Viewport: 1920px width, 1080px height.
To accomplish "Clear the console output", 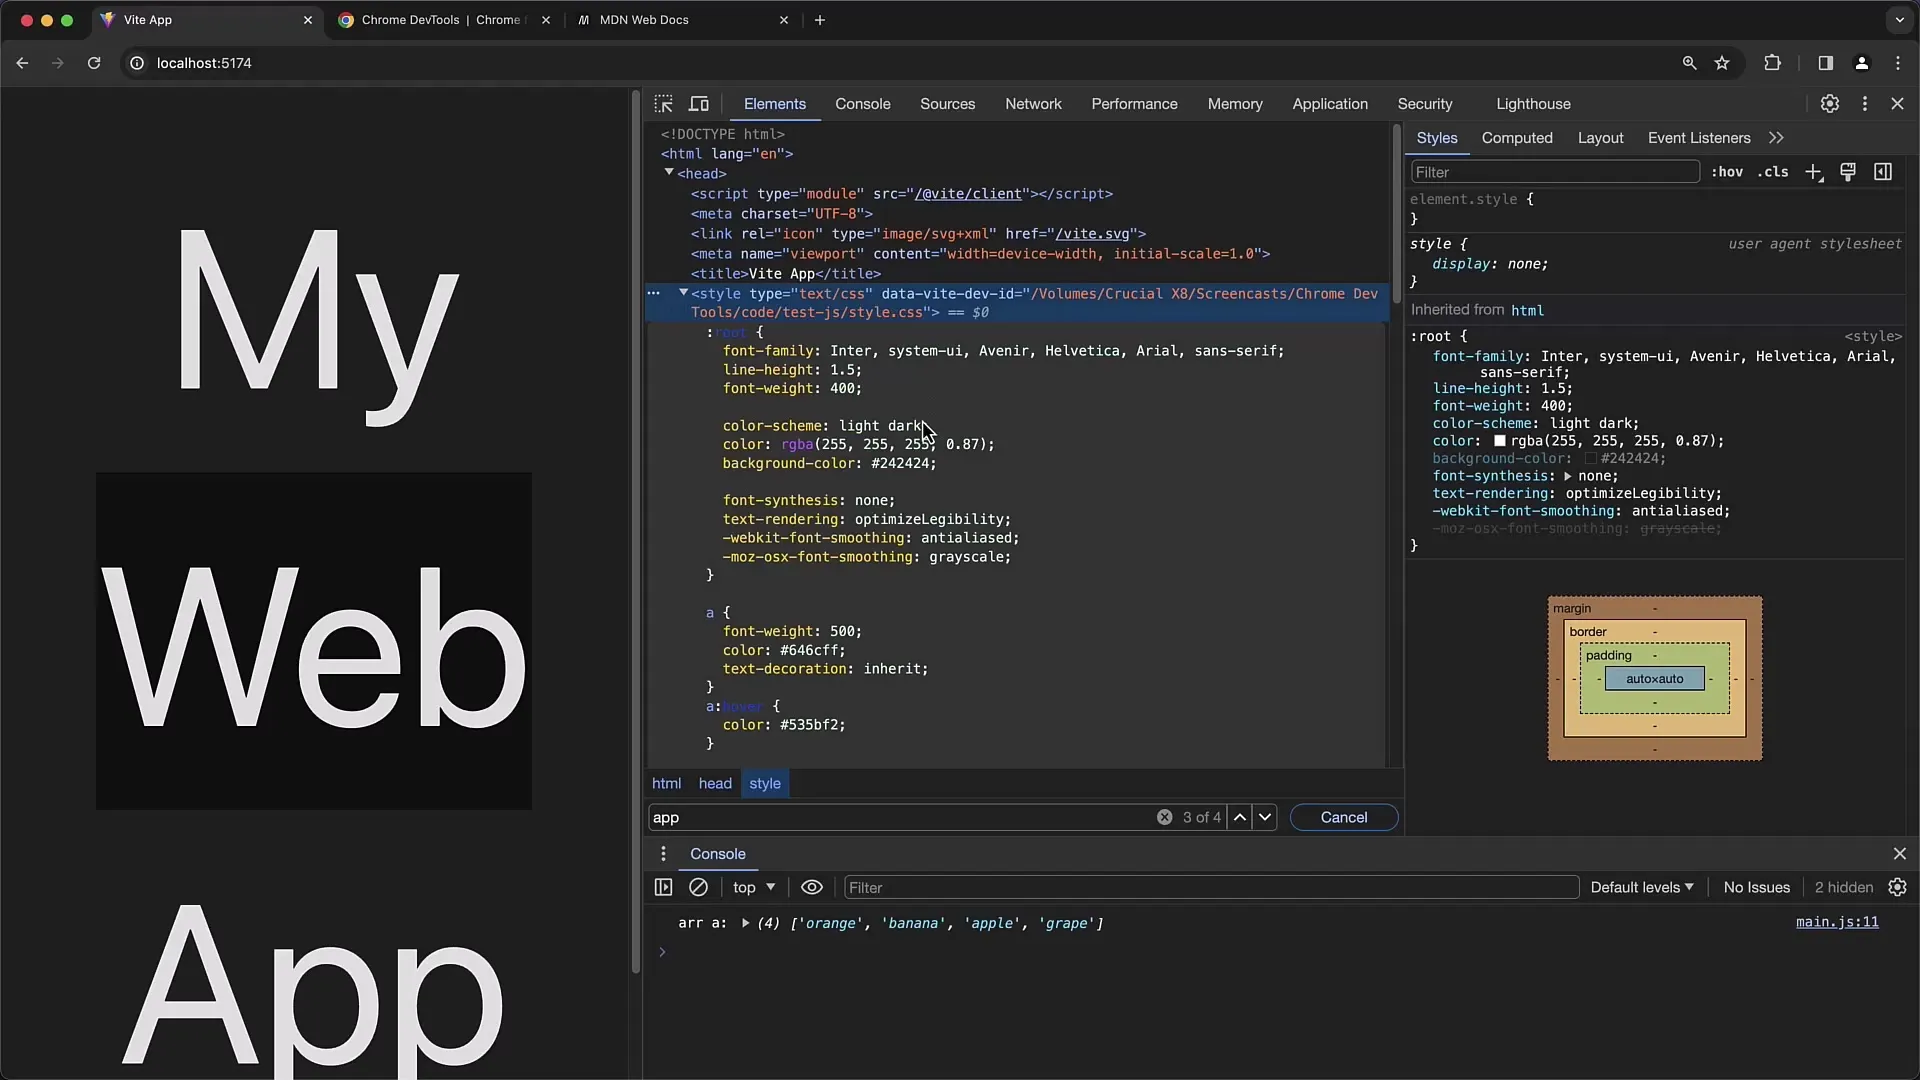I will point(699,887).
